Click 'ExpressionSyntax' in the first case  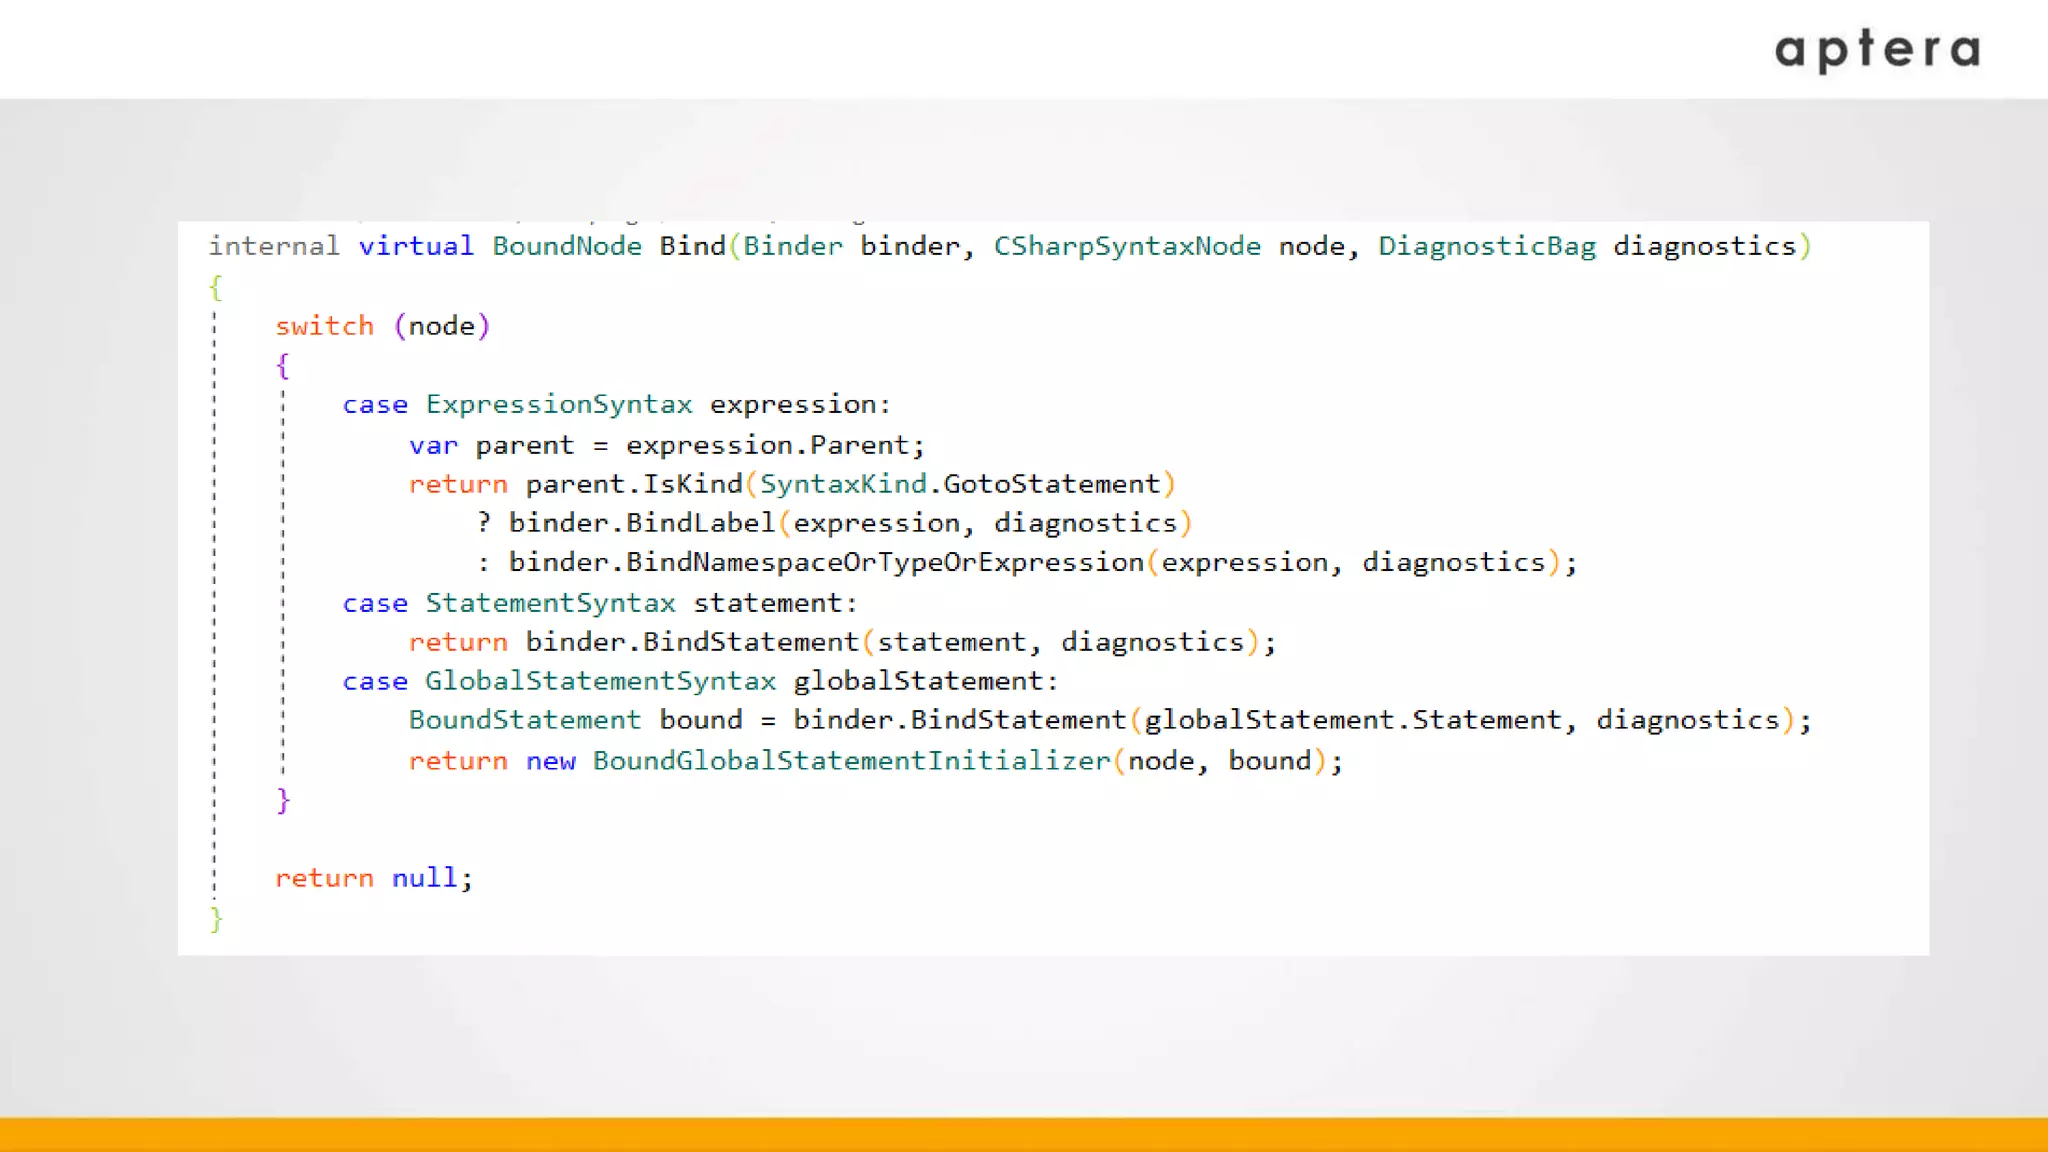pos(558,404)
